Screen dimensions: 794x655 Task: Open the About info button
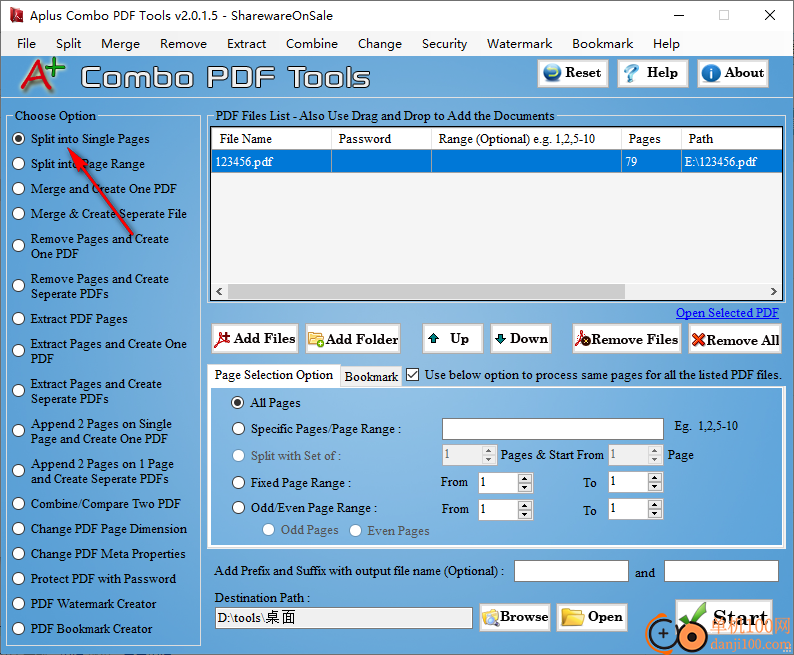pyautogui.click(x=733, y=73)
